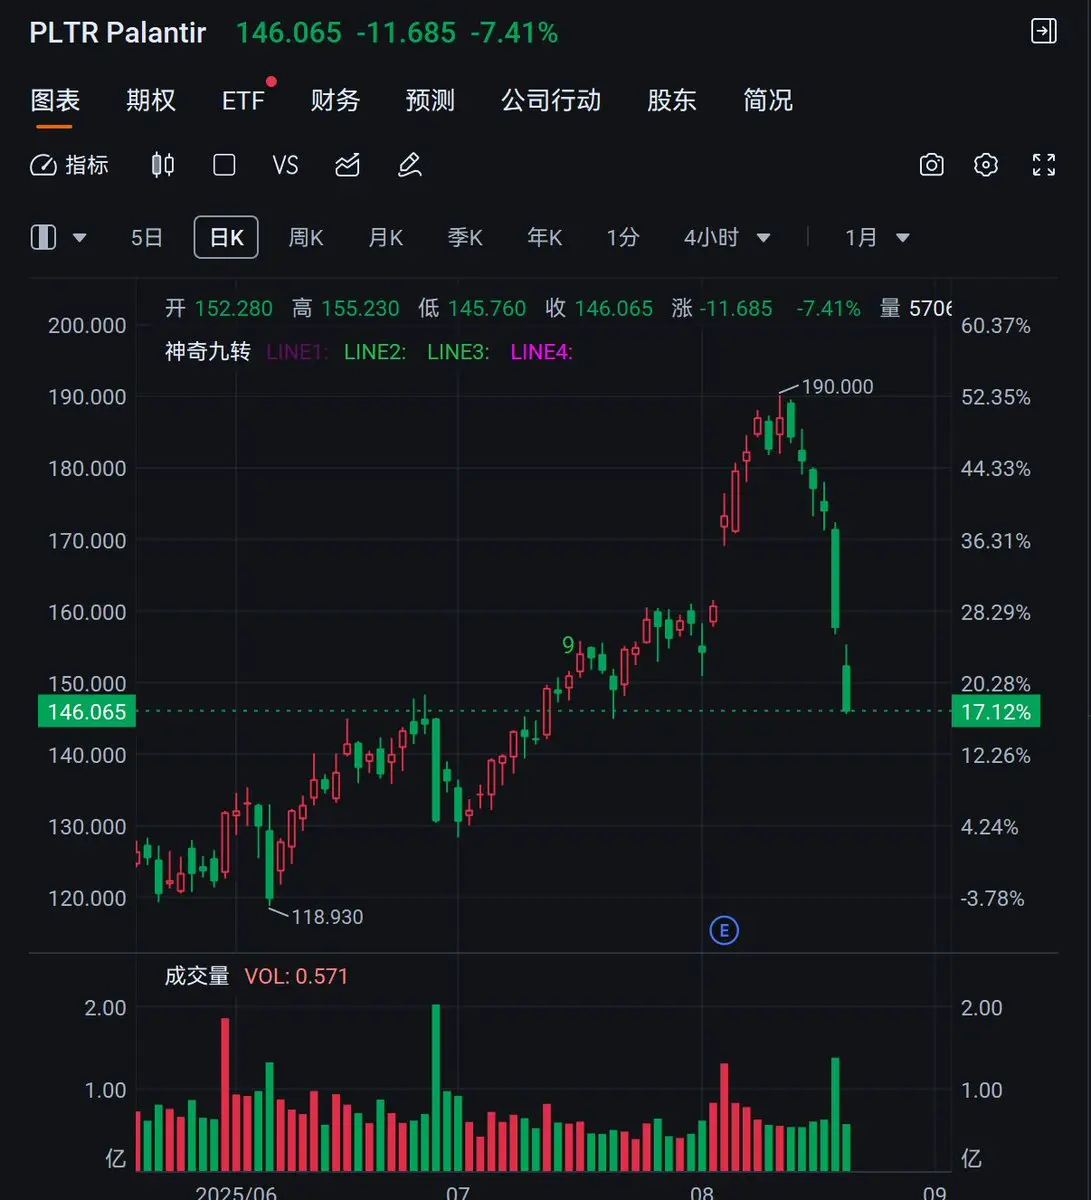Switch to the 图表 tab
Viewport: 1091px width, 1200px height.
point(55,100)
